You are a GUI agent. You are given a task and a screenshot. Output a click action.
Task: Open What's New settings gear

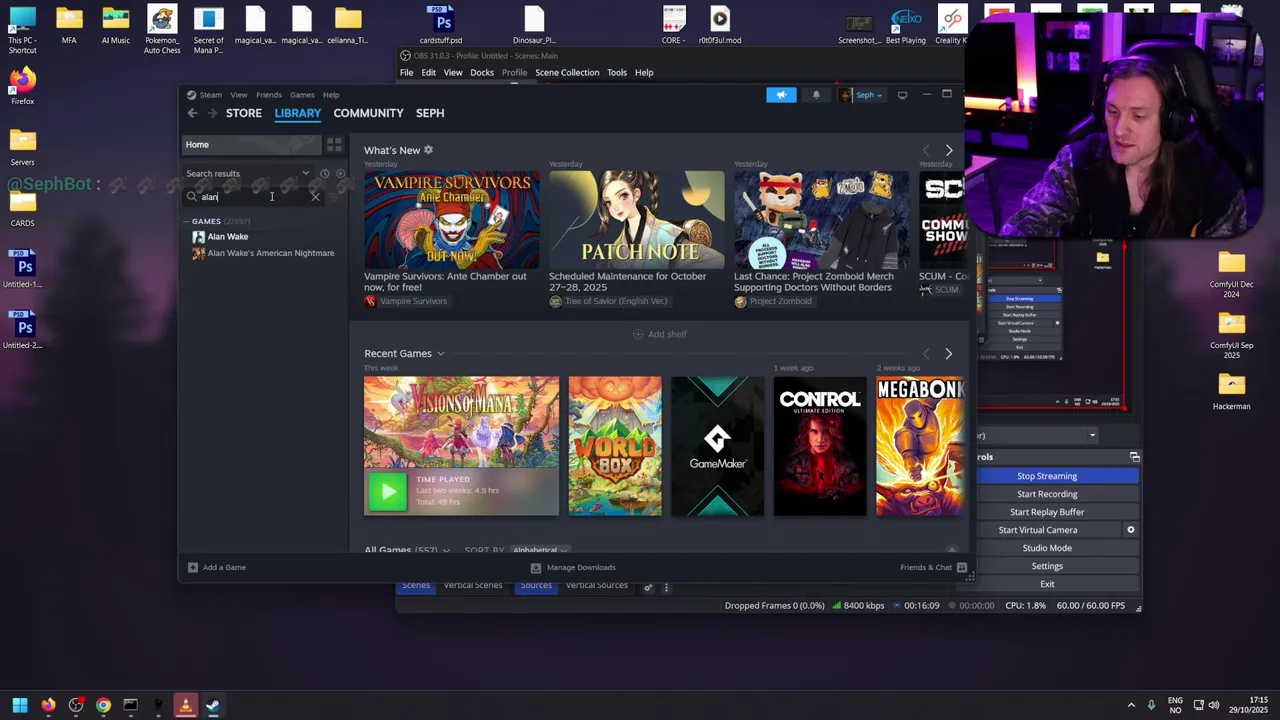tap(428, 150)
